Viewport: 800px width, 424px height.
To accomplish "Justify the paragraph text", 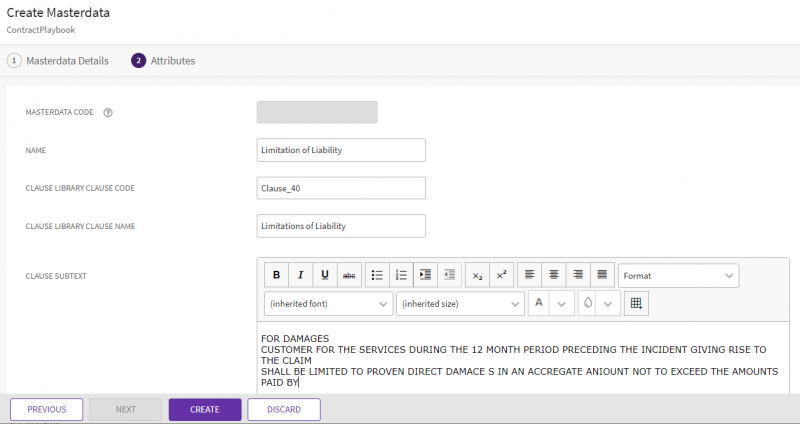I will click(x=601, y=275).
